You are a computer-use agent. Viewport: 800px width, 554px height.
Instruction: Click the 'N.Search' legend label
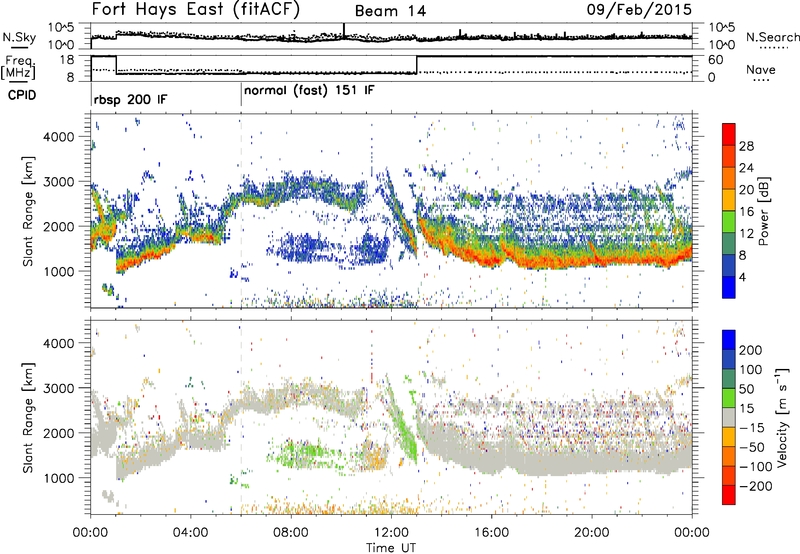tap(772, 37)
